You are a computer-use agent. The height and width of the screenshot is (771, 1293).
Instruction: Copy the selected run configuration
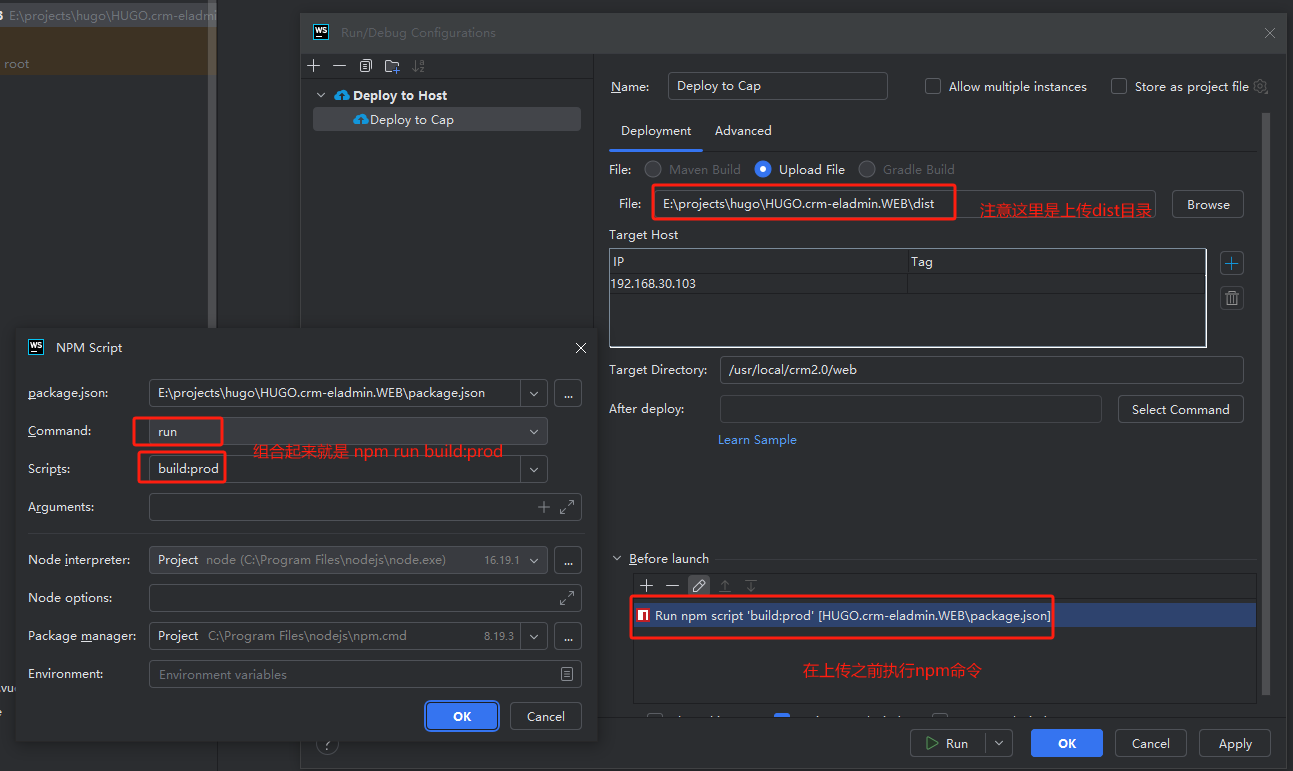coord(366,66)
